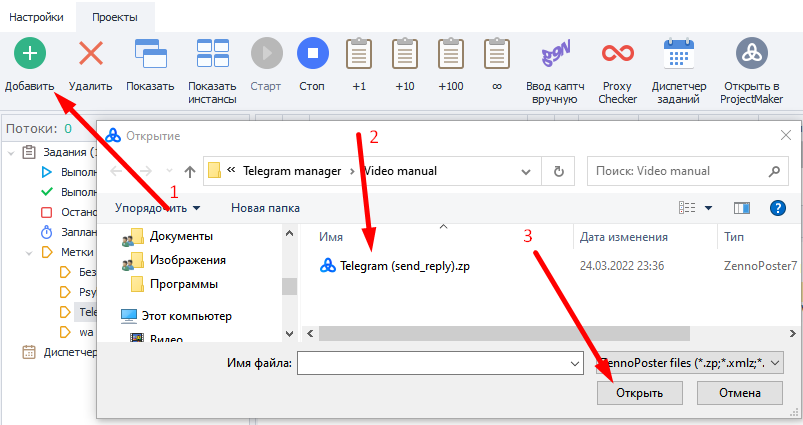Click the +1 clipboard icon
The image size is (803, 425).
coord(359,53)
